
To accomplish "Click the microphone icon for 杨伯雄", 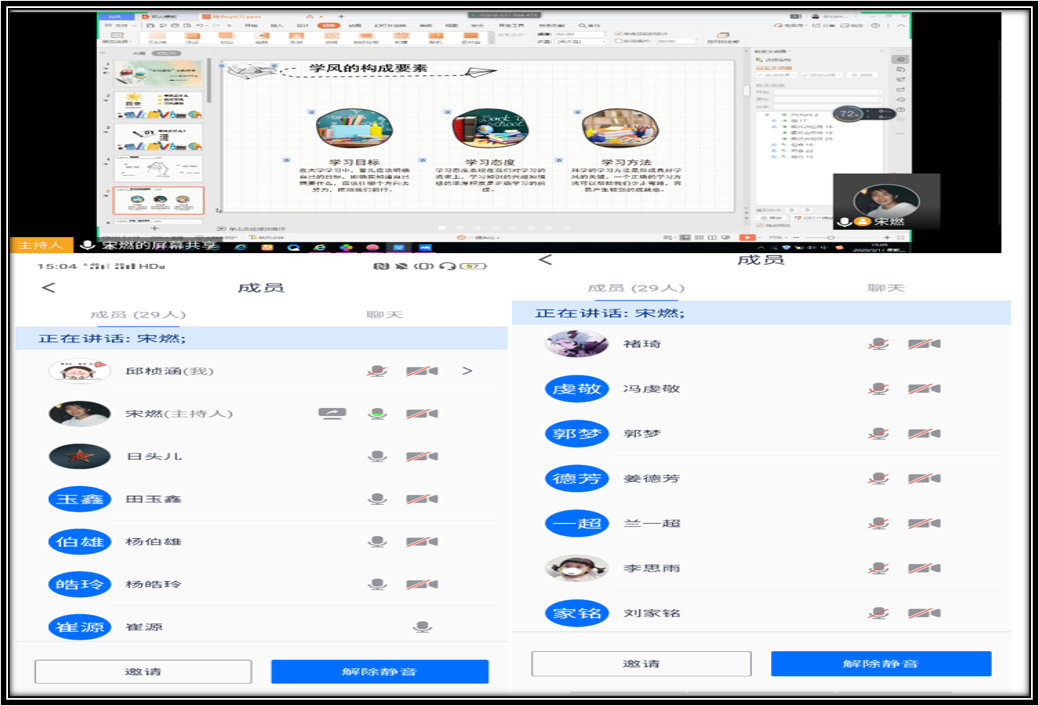I will point(377,542).
